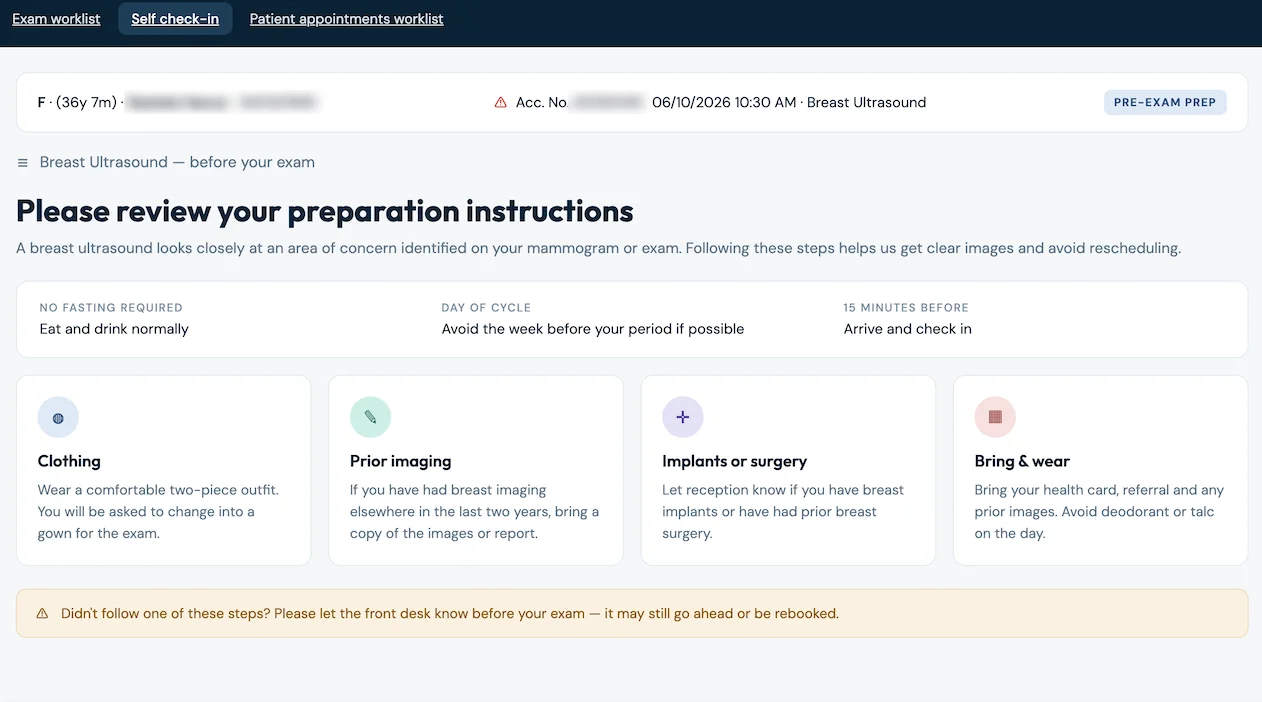Click 'Breast Ultrasound — before your exam' breadcrumb text
The width and height of the screenshot is (1262, 702).
[x=177, y=162]
